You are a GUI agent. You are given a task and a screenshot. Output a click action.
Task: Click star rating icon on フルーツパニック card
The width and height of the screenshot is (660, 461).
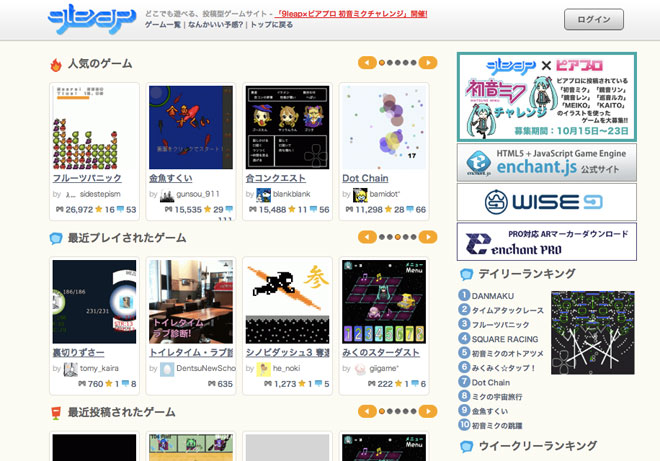click(98, 209)
